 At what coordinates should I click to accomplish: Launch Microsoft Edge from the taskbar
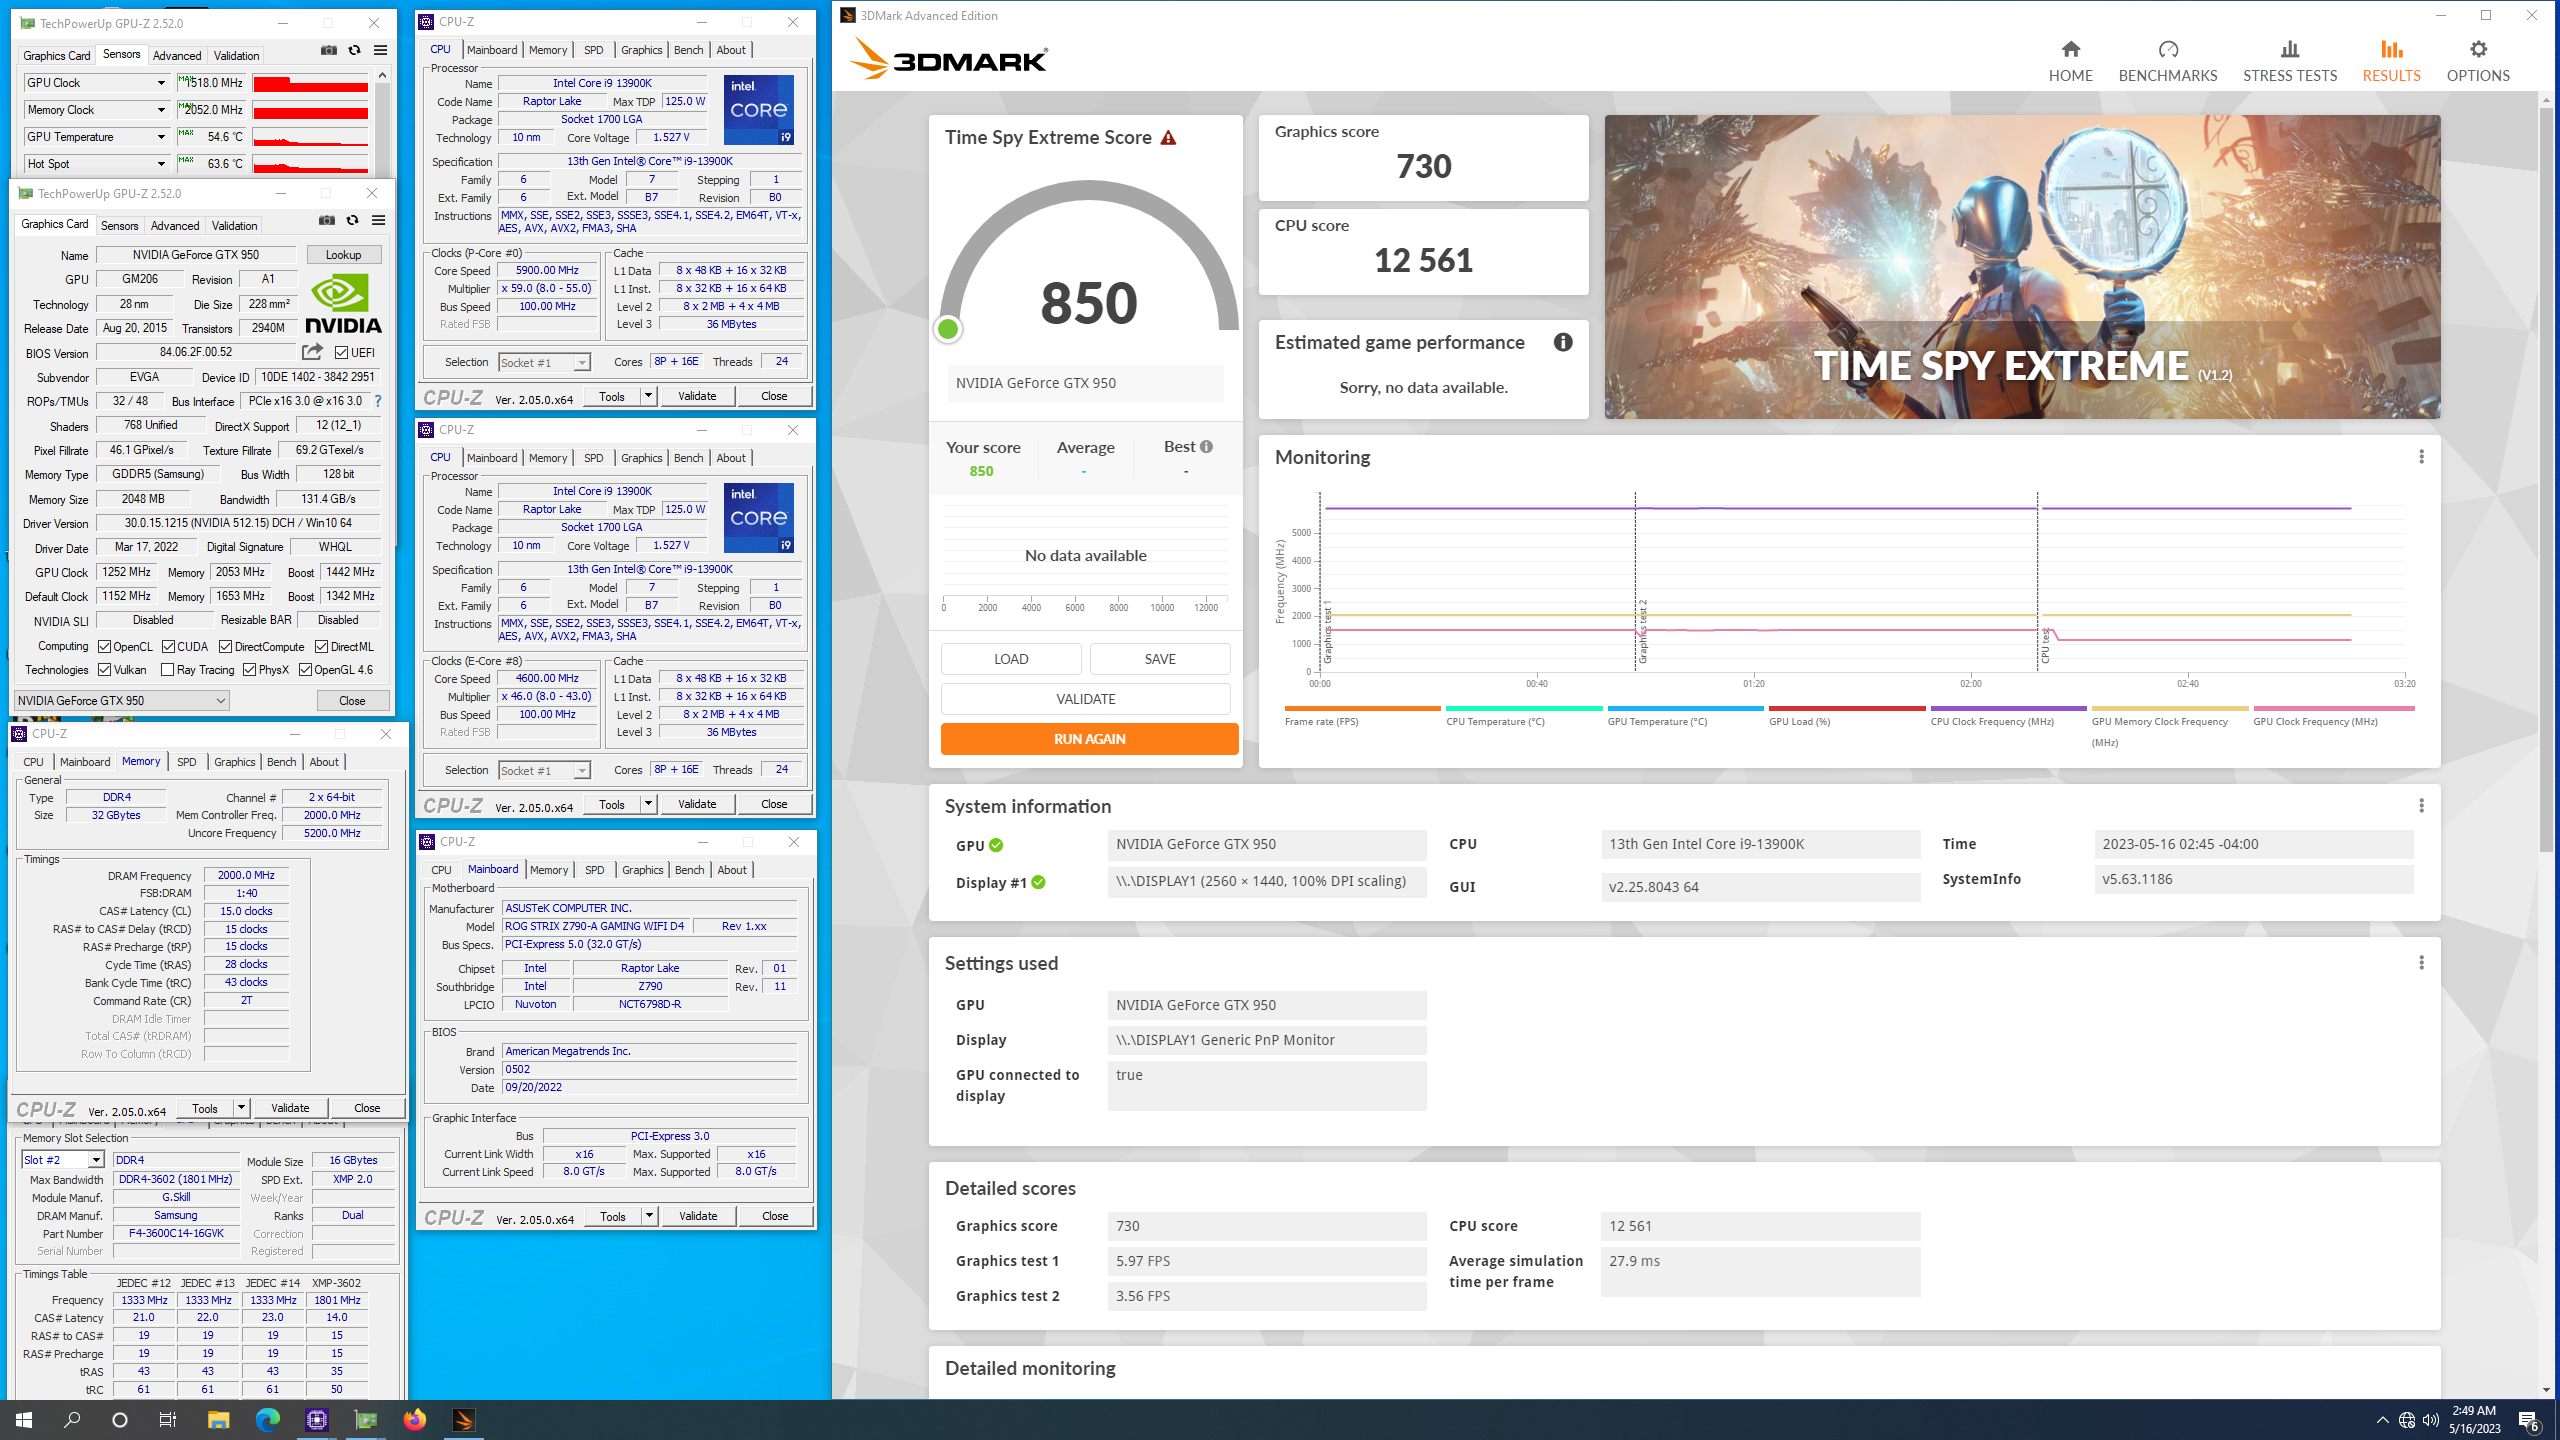pos(267,1420)
